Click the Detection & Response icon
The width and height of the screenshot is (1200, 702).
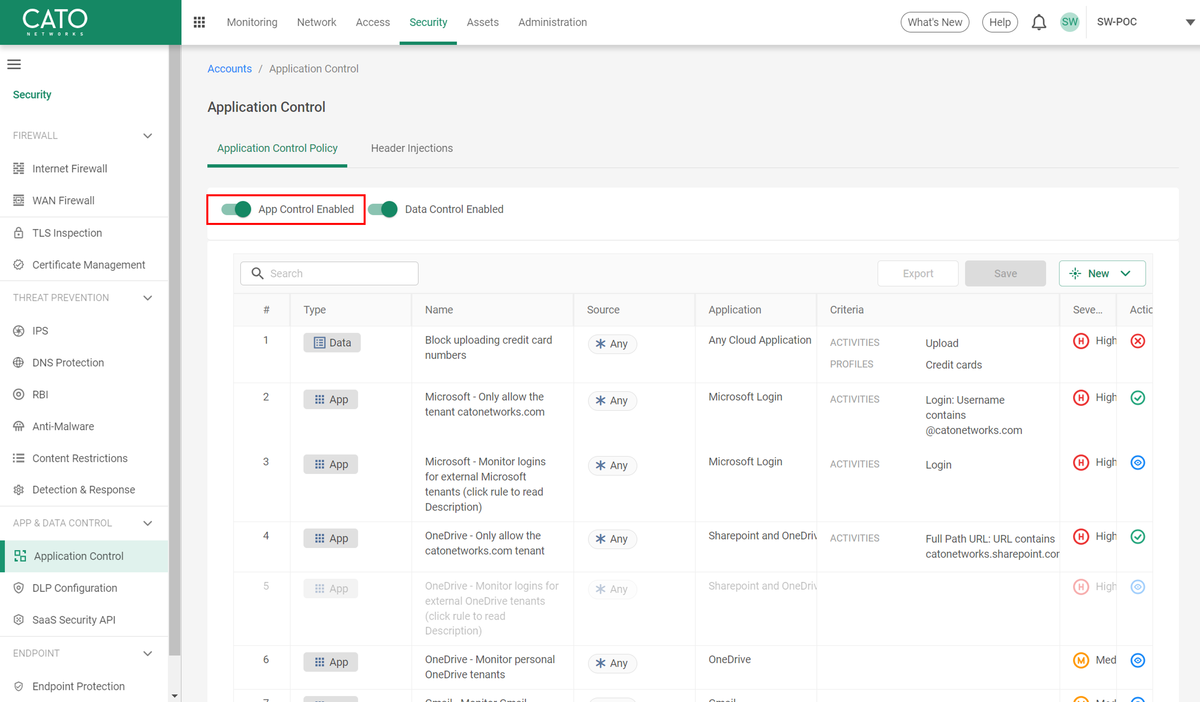[x=19, y=490]
